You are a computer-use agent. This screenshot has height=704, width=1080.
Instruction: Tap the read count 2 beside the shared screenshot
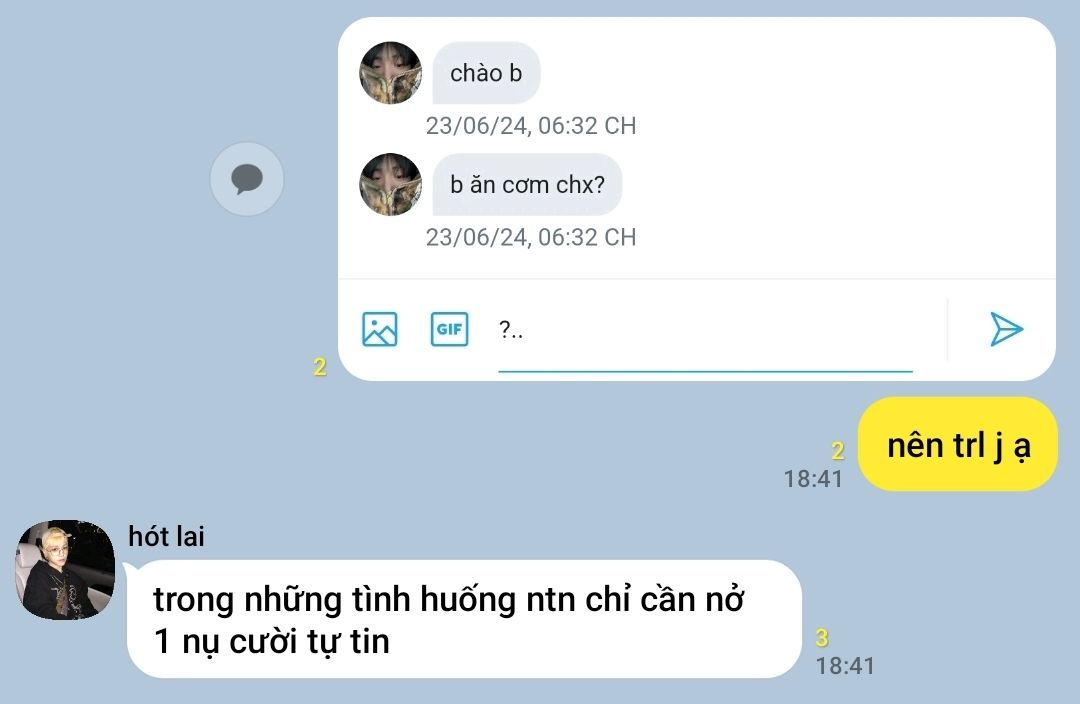point(320,366)
